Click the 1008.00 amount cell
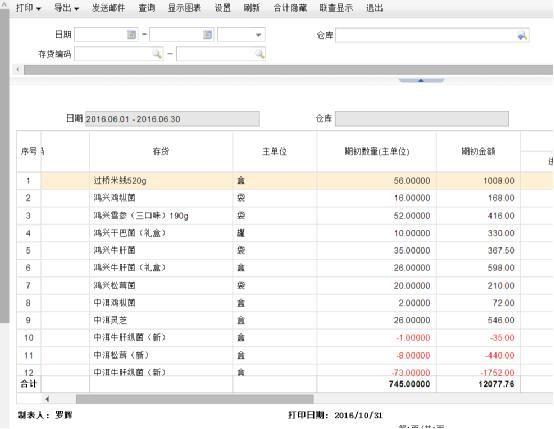This screenshot has width=554, height=429. click(x=478, y=181)
